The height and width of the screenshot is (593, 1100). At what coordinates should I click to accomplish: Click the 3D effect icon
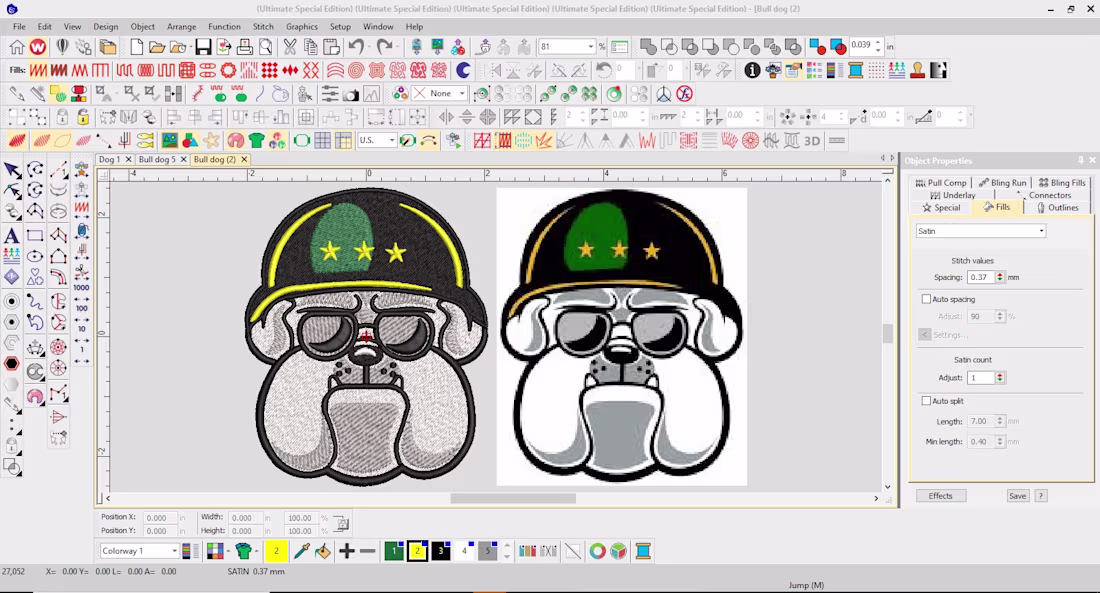[812, 141]
